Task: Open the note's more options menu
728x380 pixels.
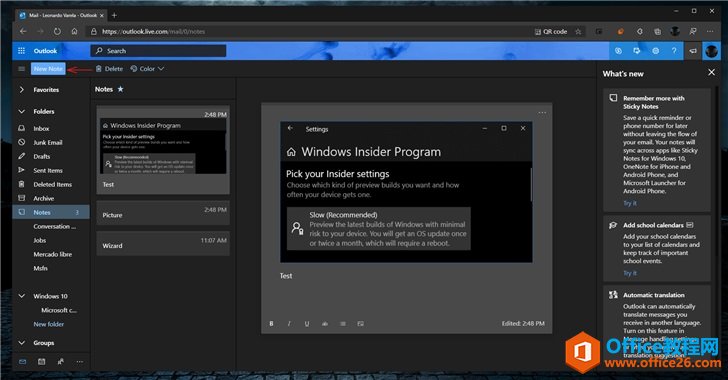Action: click(x=542, y=112)
